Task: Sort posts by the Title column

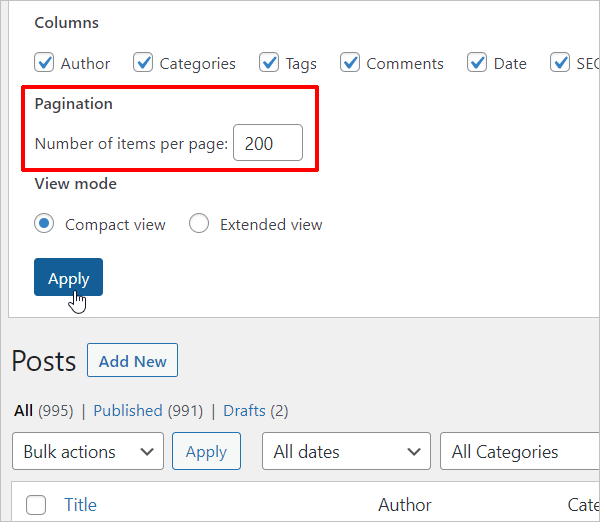Action: click(80, 505)
